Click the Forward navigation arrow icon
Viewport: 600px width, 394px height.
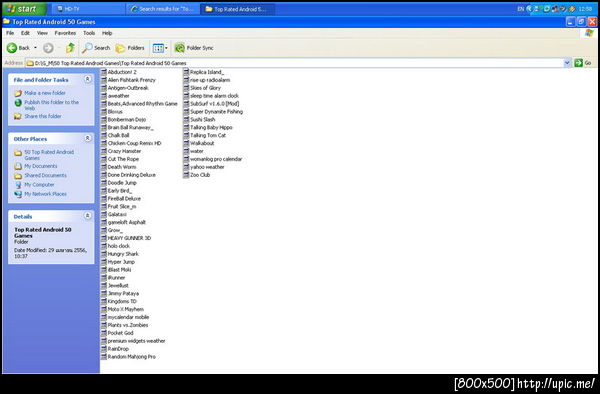point(48,48)
